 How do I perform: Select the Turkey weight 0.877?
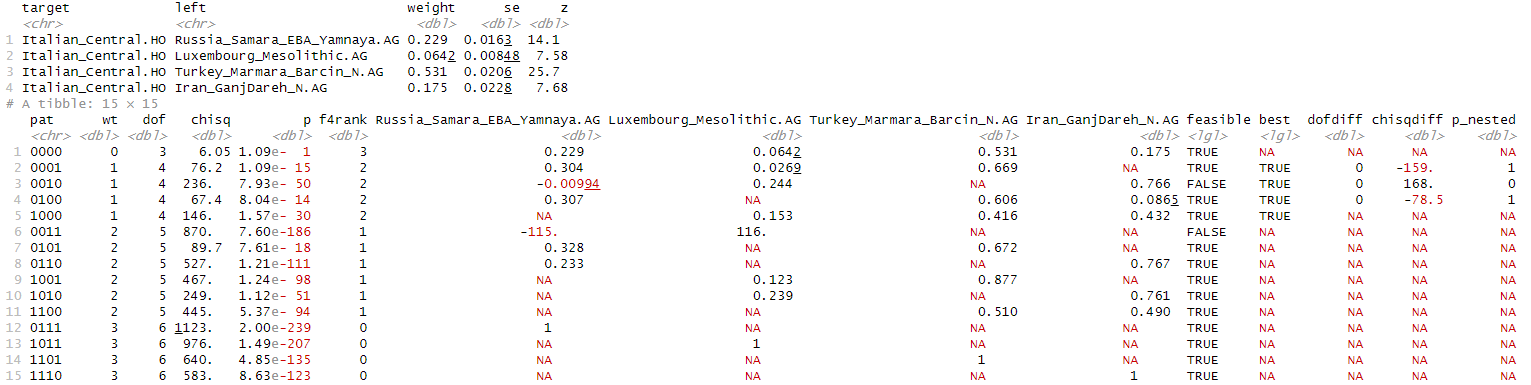pyautogui.click(x=998, y=279)
